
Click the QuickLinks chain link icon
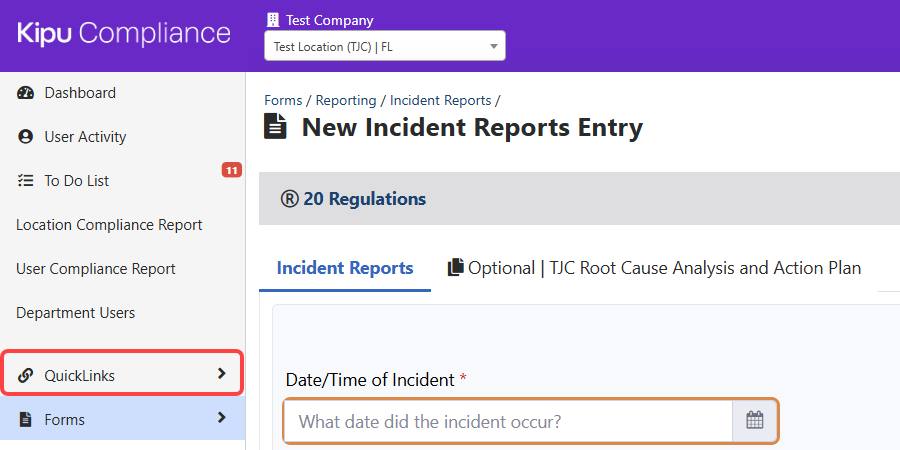26,376
